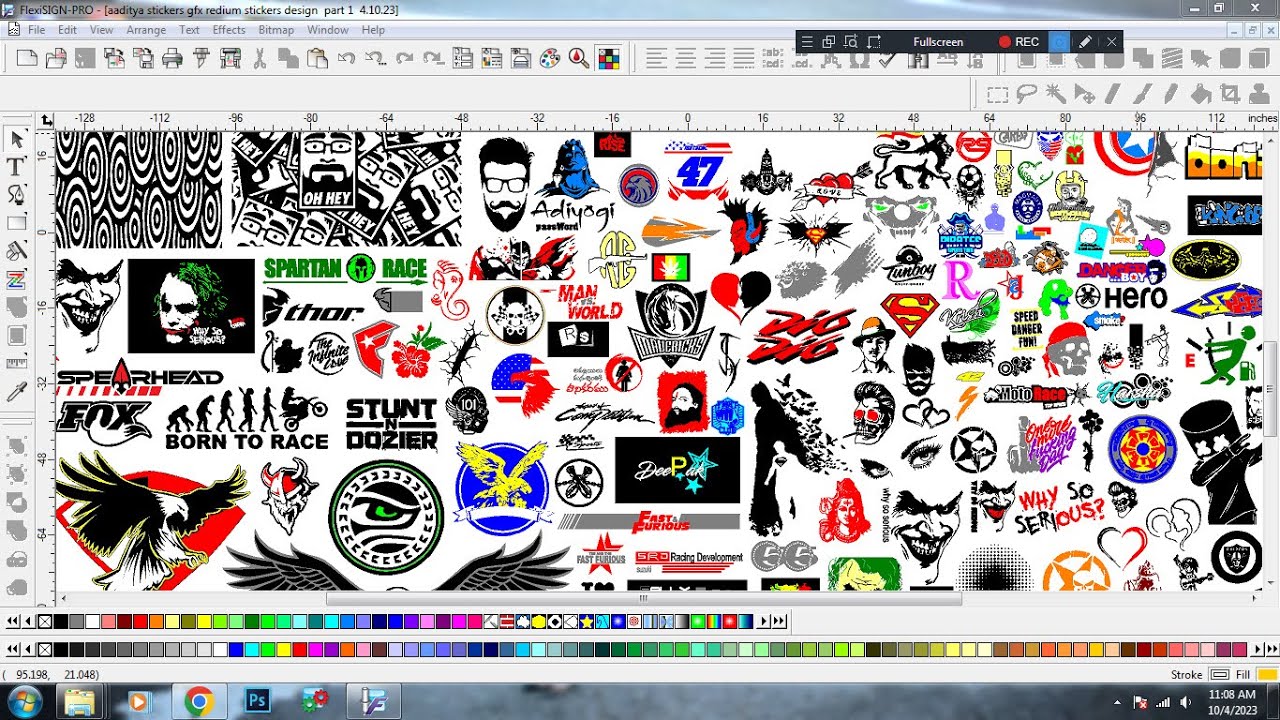The height and width of the screenshot is (720, 1280).
Task: Click the ruler origin corner box
Action: point(46,119)
